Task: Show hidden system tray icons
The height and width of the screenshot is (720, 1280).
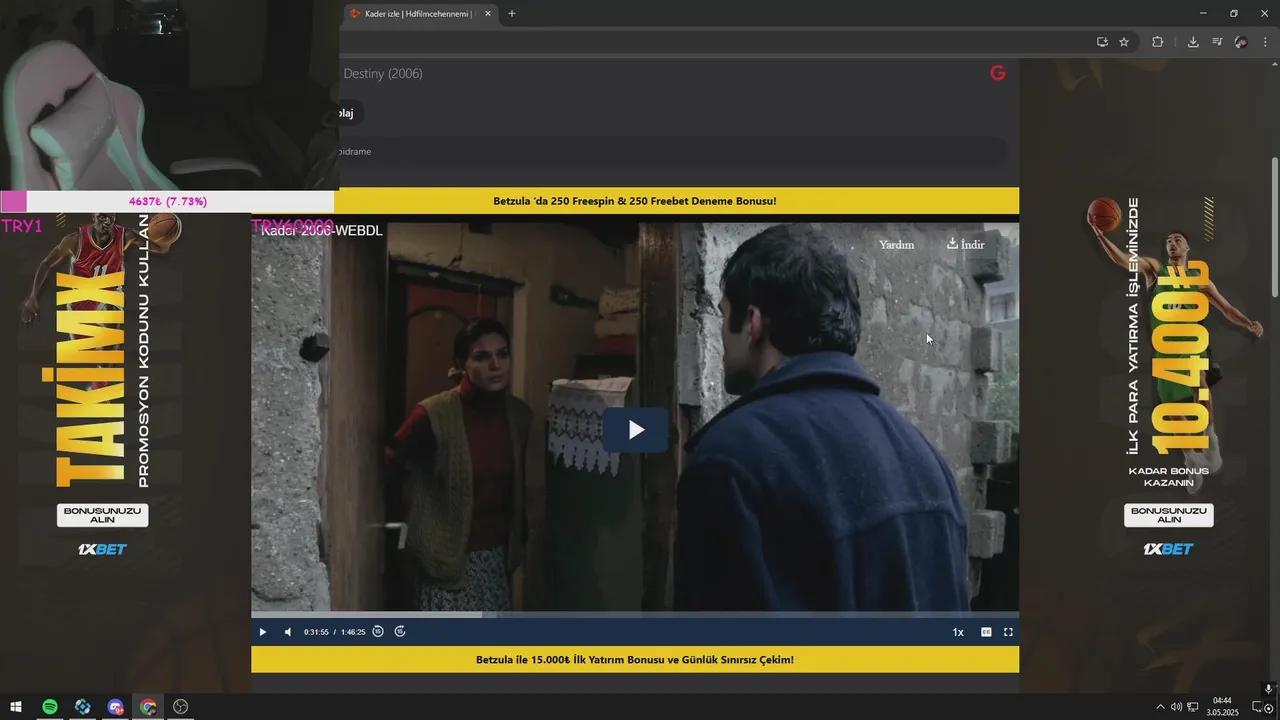Action: tap(1160, 707)
